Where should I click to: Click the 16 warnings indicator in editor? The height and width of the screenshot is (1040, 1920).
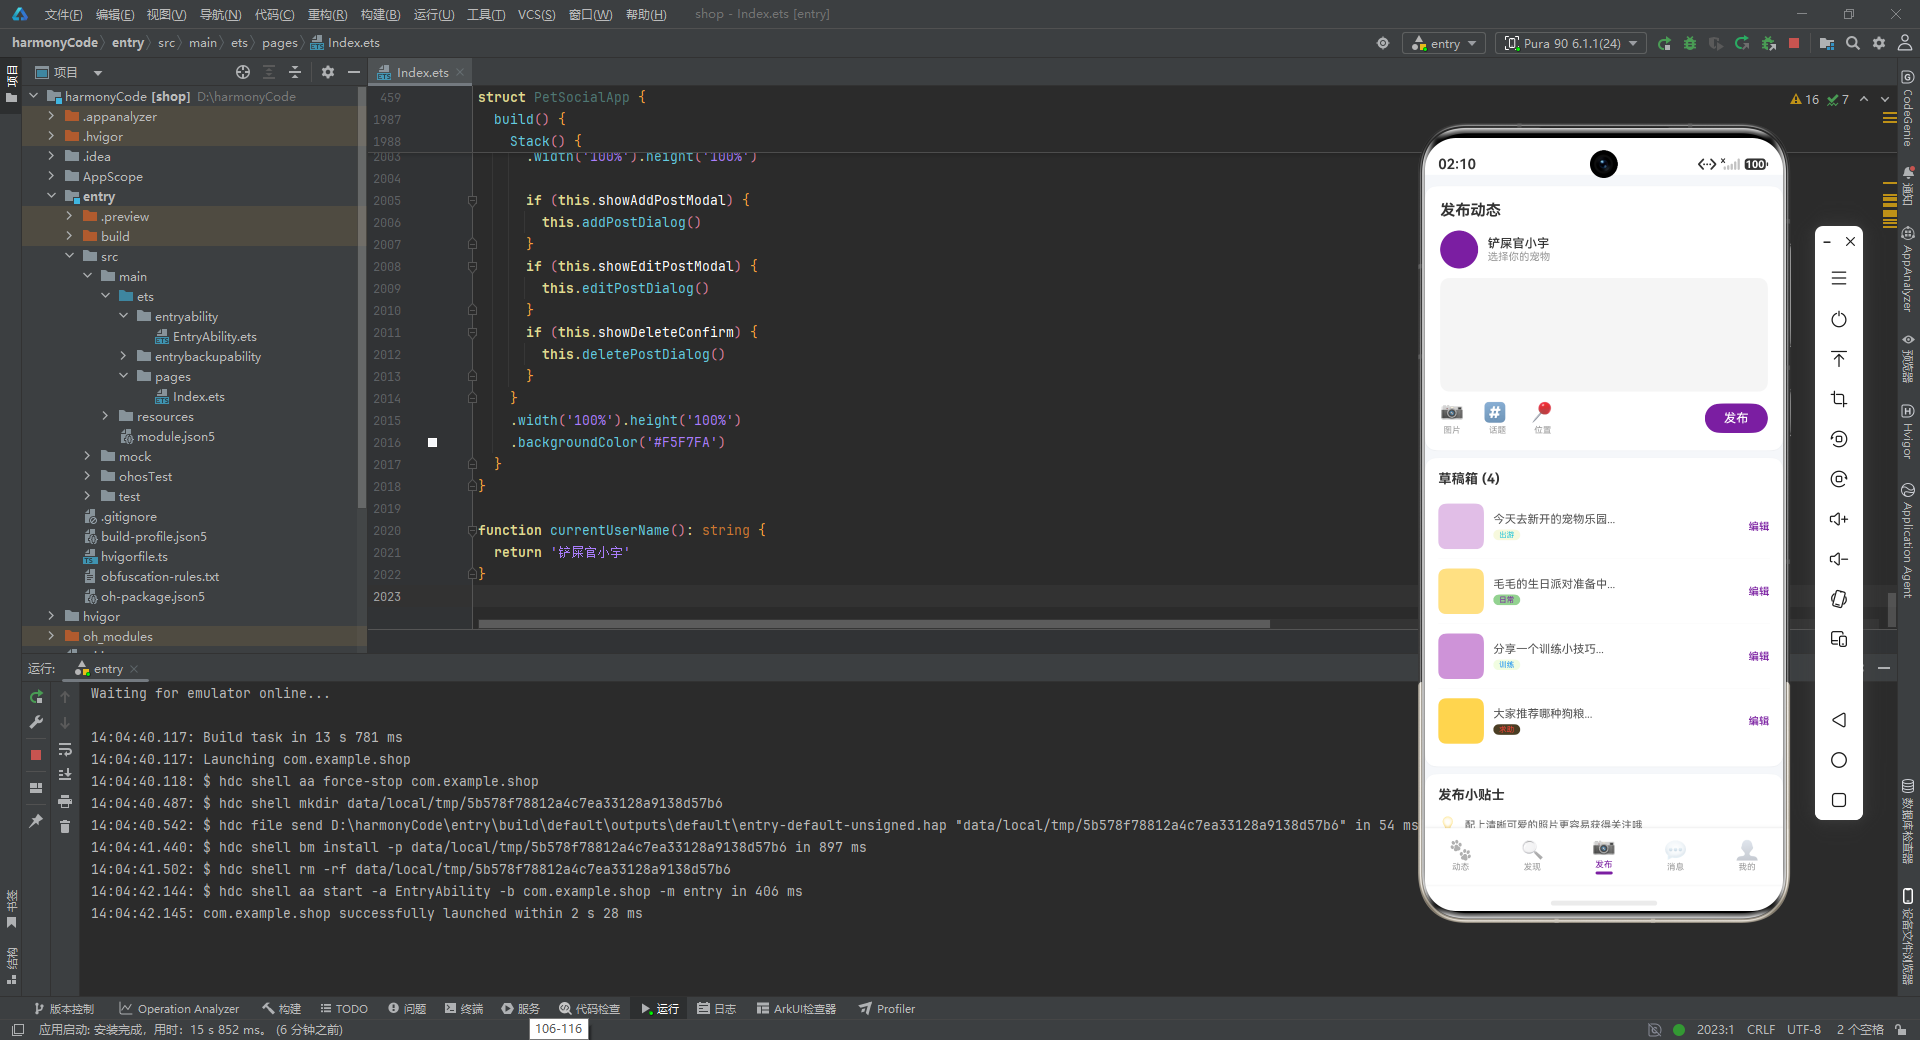click(x=1805, y=99)
